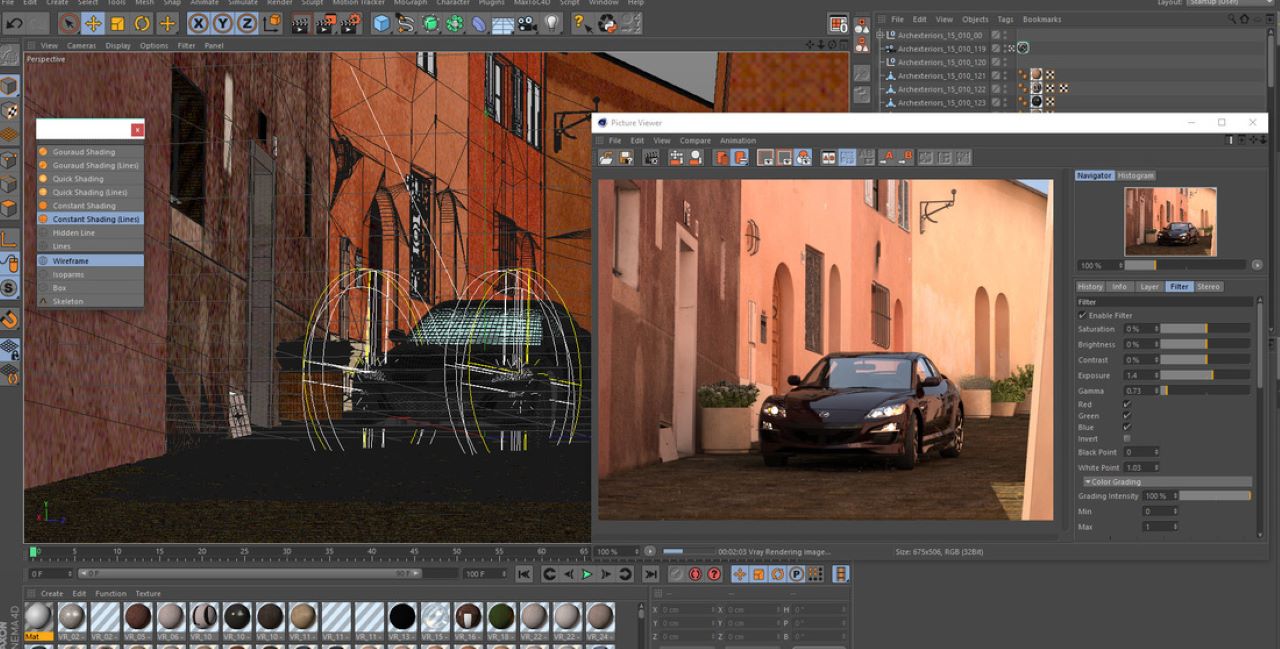
Task: Switch to Histogram tab
Action: 1136,176
